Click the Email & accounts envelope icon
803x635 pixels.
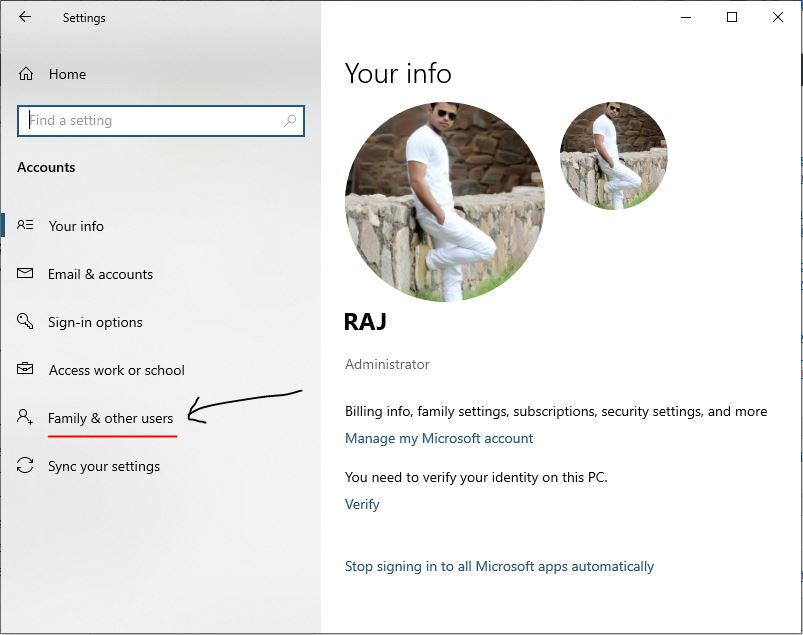tap(24, 273)
